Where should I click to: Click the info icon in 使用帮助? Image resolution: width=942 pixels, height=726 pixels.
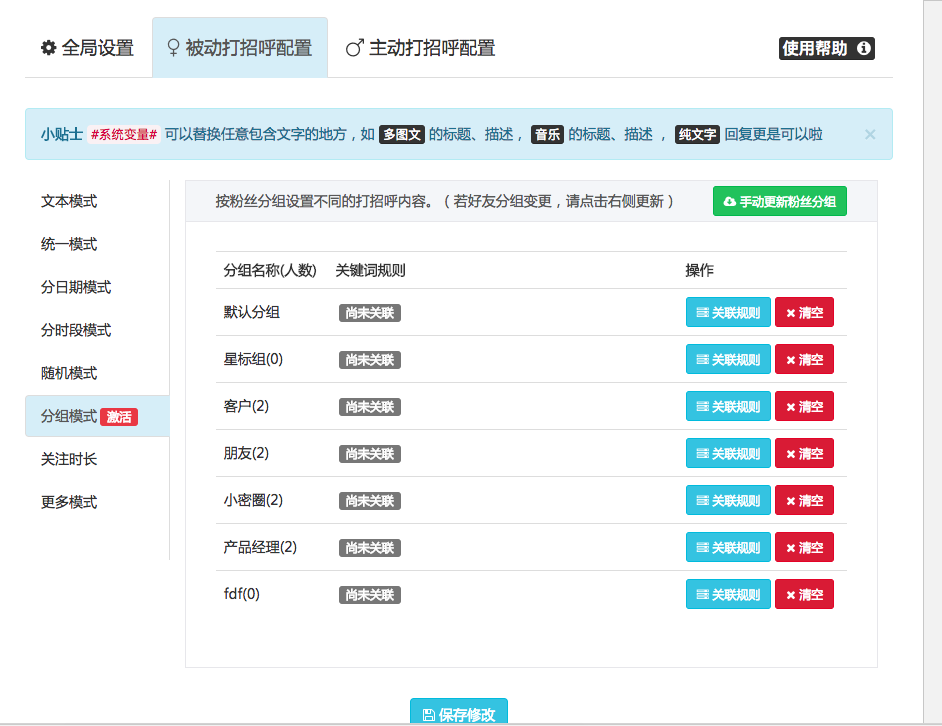coord(863,48)
